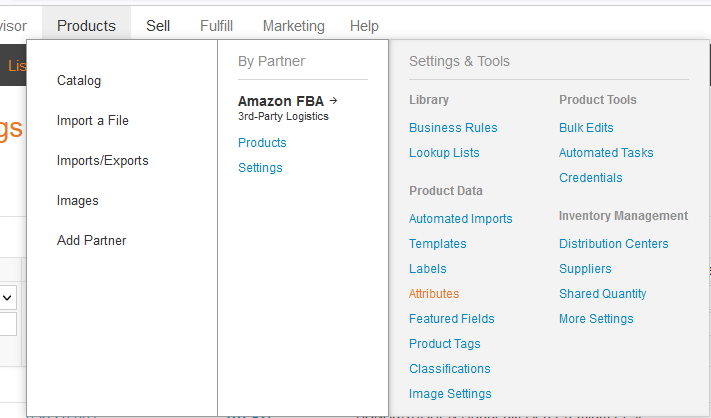Open the Sell menu
This screenshot has height=418, width=711.
pos(158,26)
